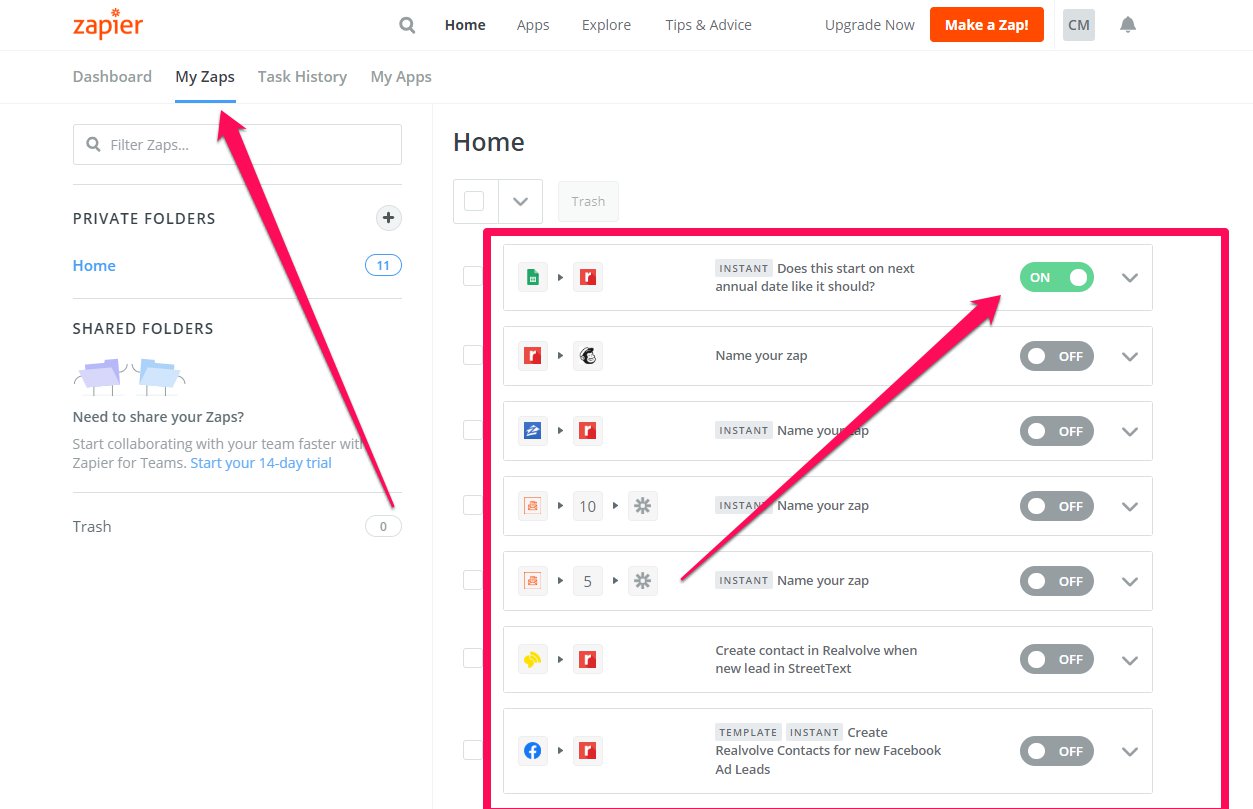
Task: Enable the 10-step zap toggle
Action: pyautogui.click(x=1057, y=506)
